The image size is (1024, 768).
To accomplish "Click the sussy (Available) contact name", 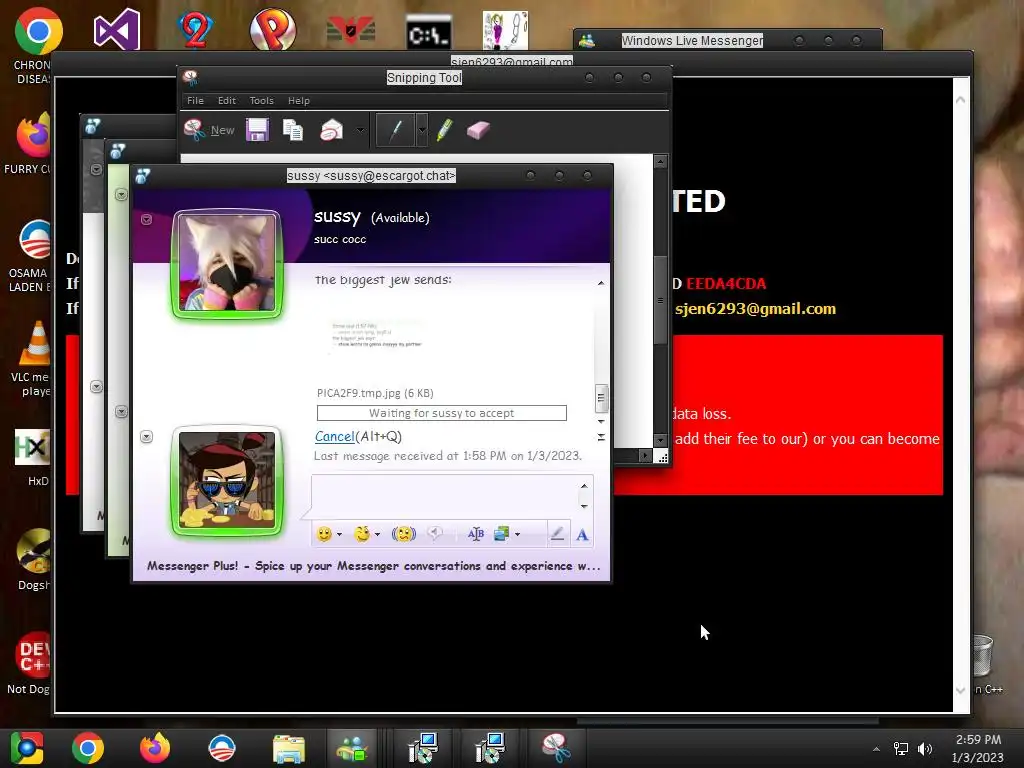I will (x=372, y=217).
